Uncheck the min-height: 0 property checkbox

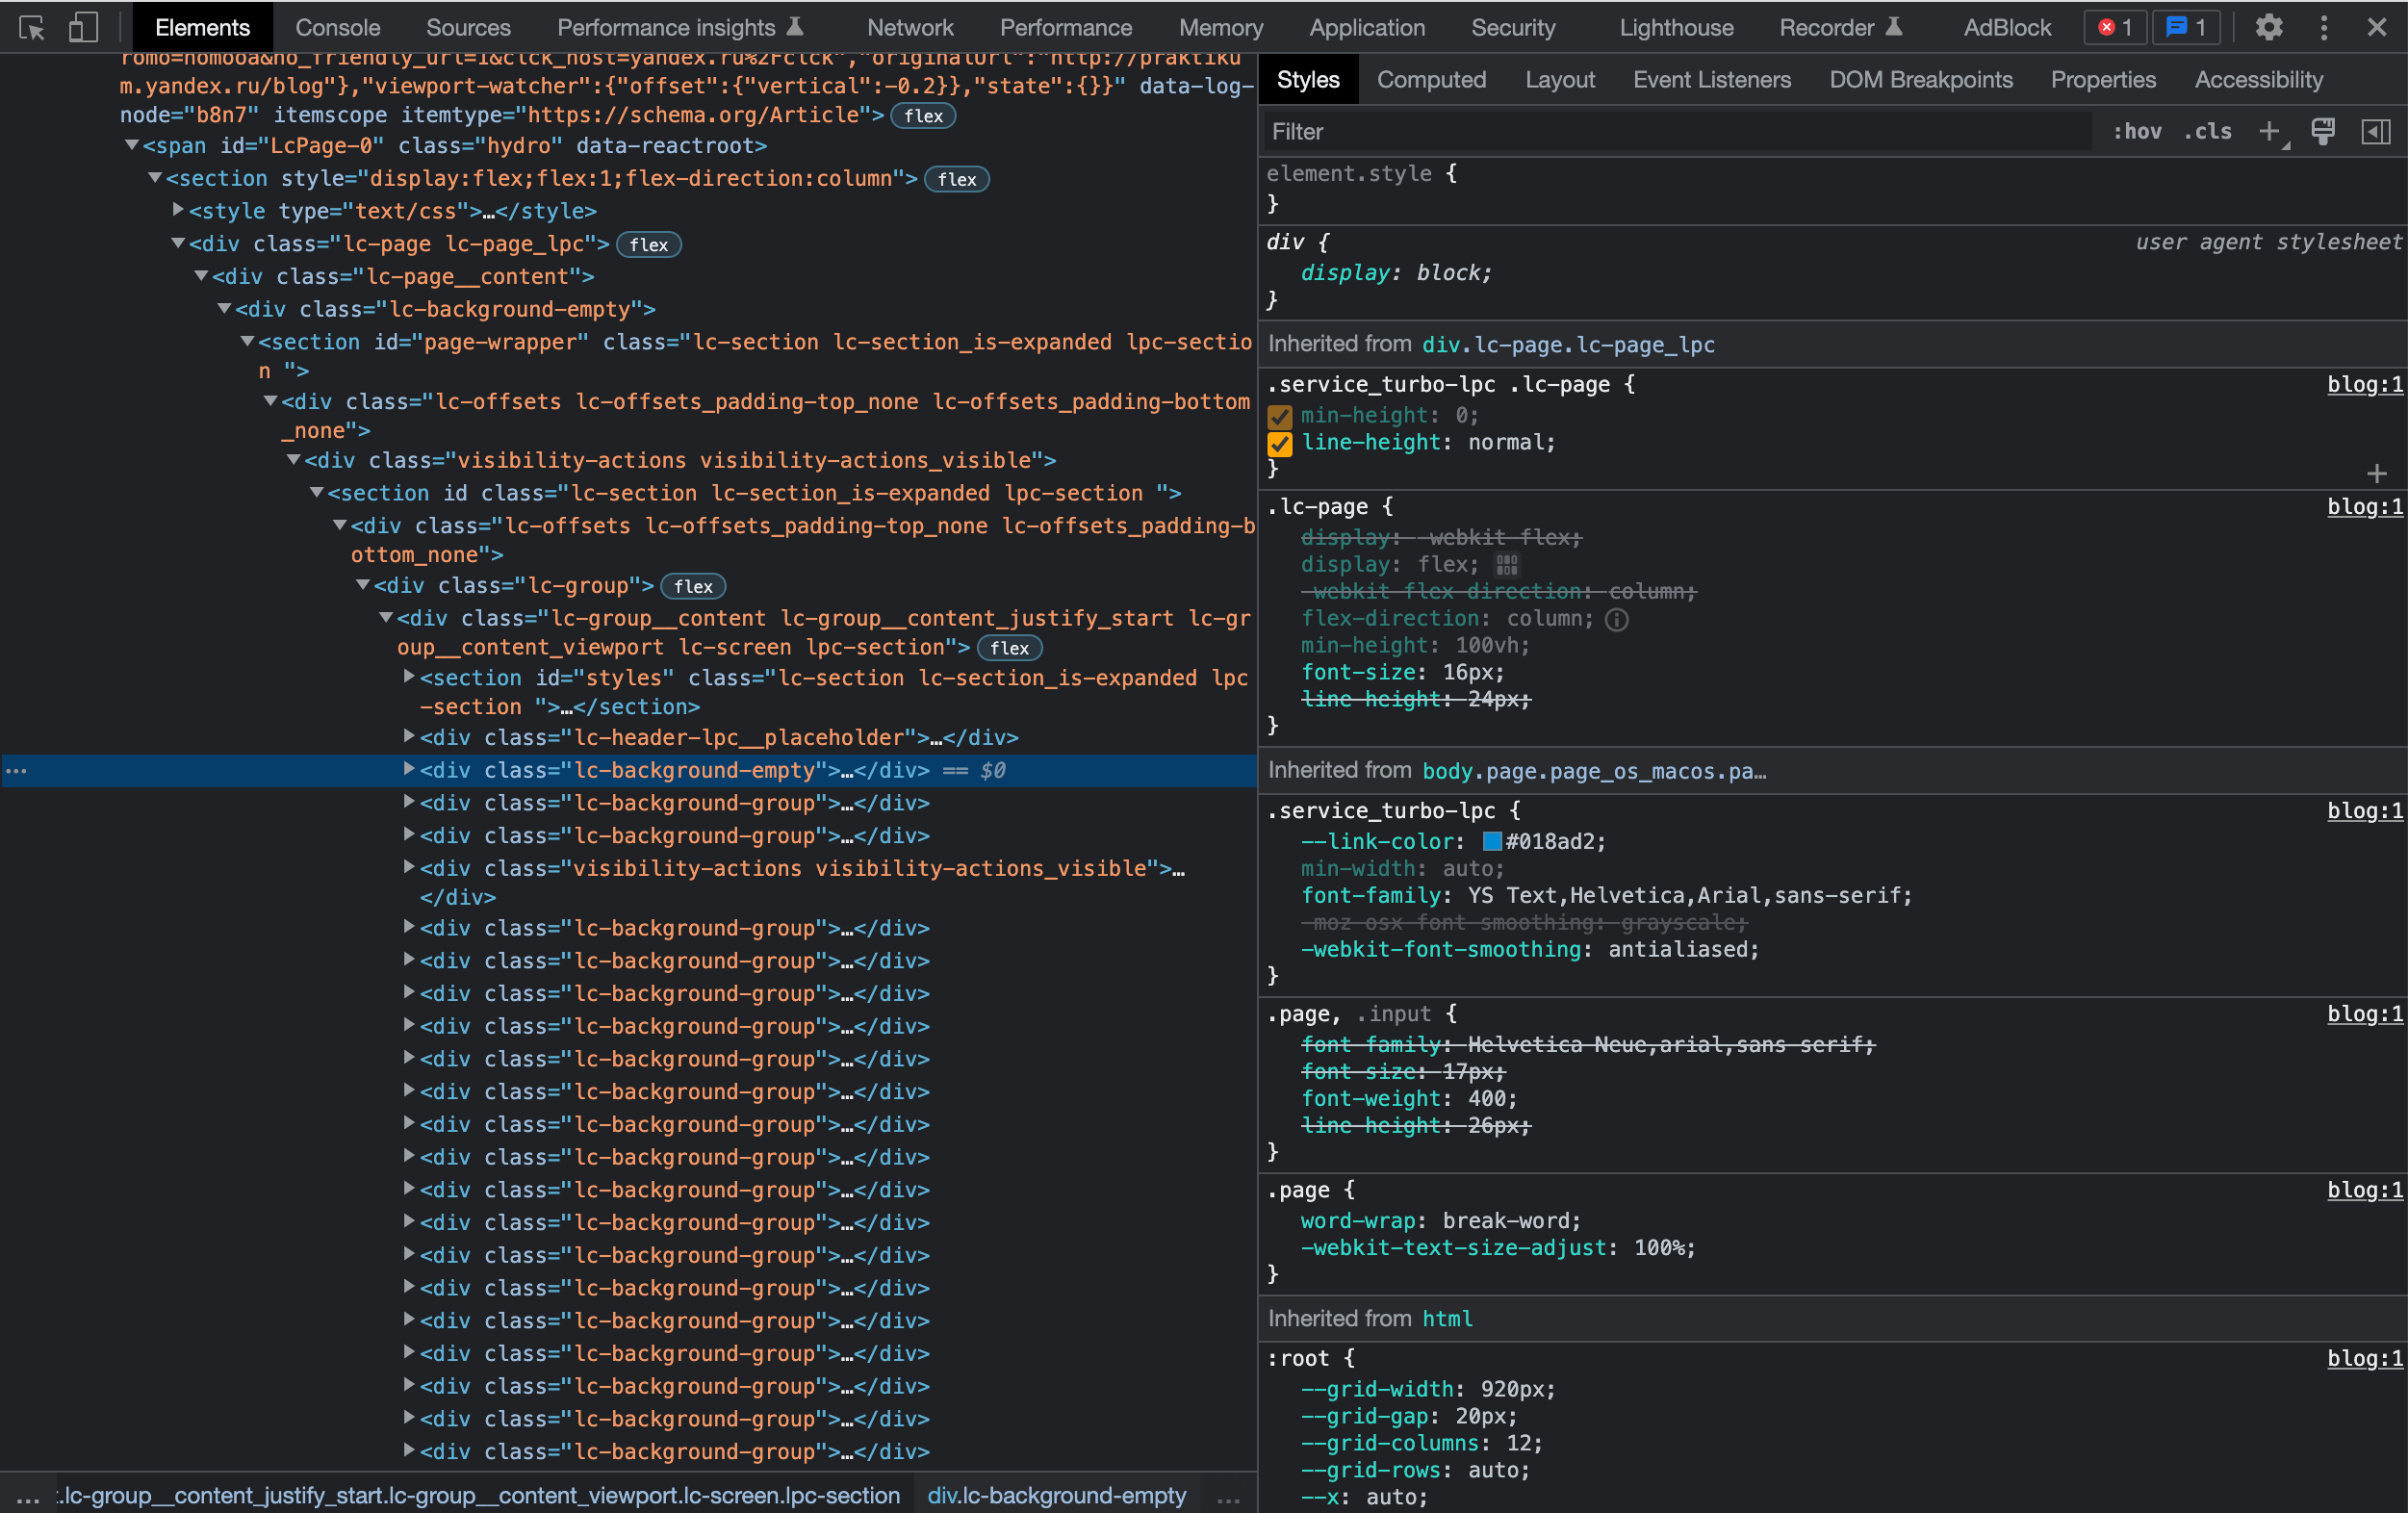[x=1280, y=416]
